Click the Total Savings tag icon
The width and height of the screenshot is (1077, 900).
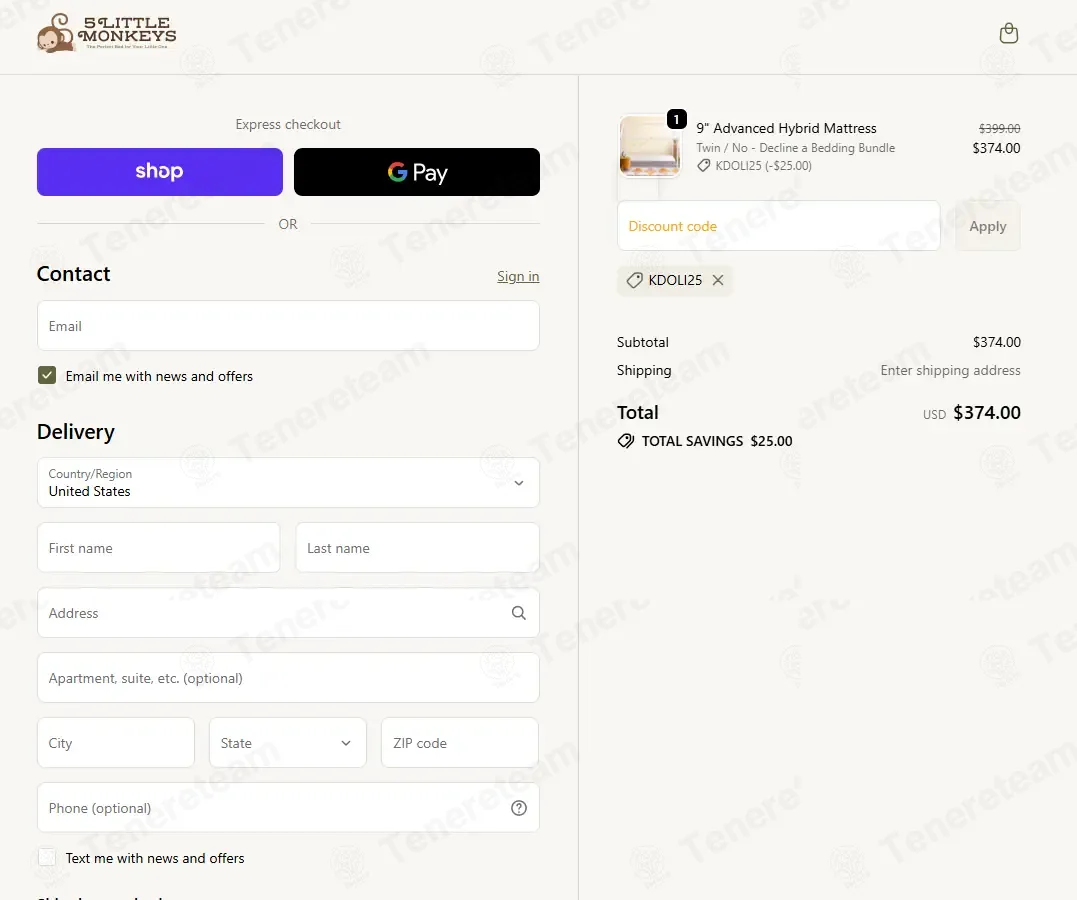coord(626,441)
